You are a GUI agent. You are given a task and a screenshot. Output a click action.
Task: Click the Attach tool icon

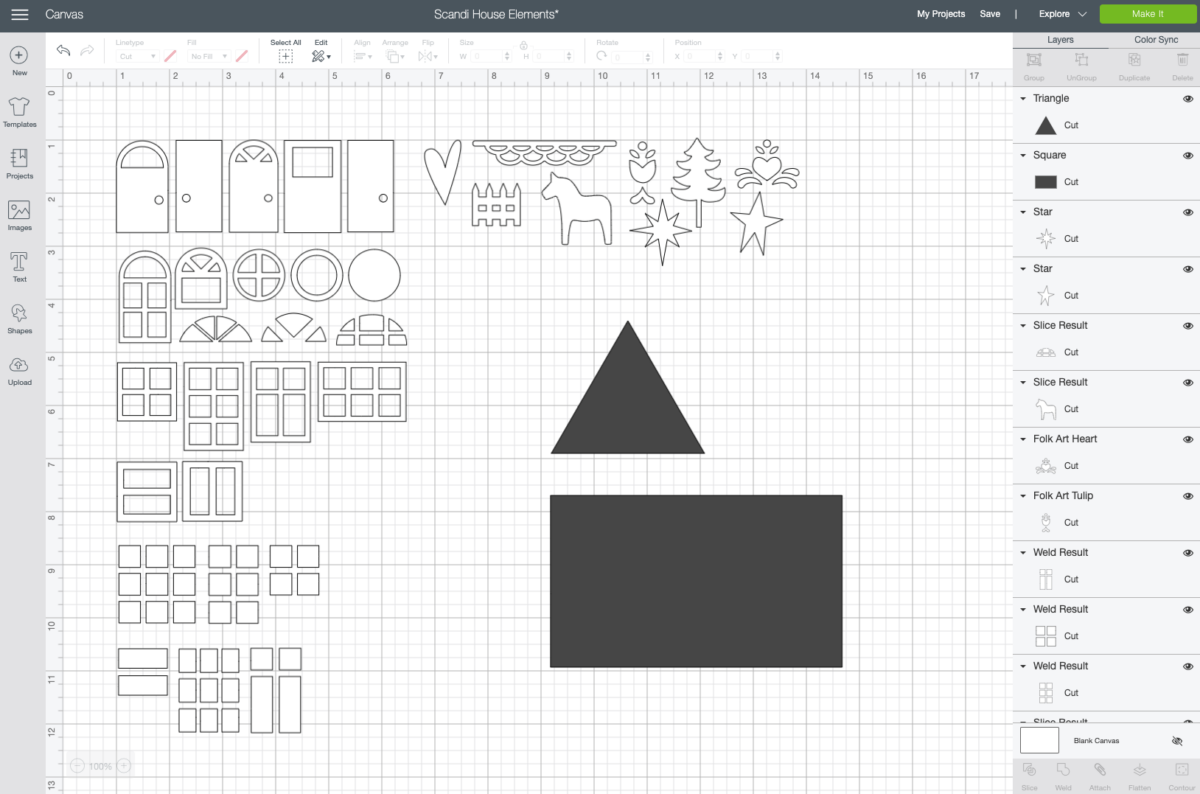(1099, 769)
